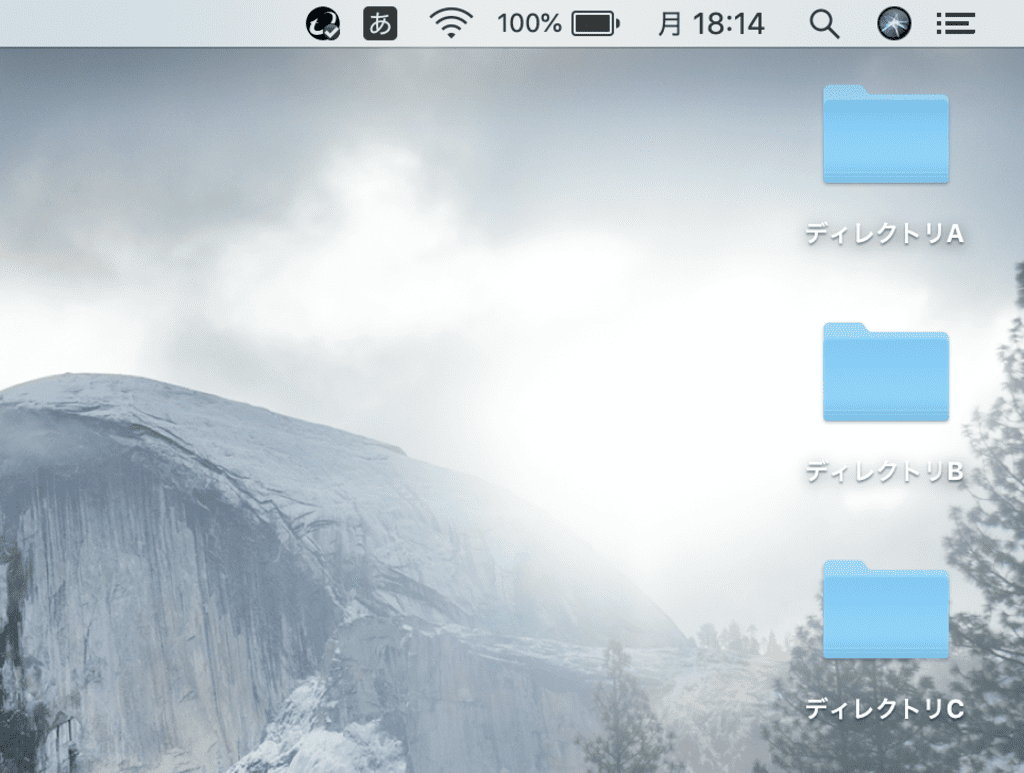
Task: Activate Siri from the menu bar
Action: click(x=894, y=24)
